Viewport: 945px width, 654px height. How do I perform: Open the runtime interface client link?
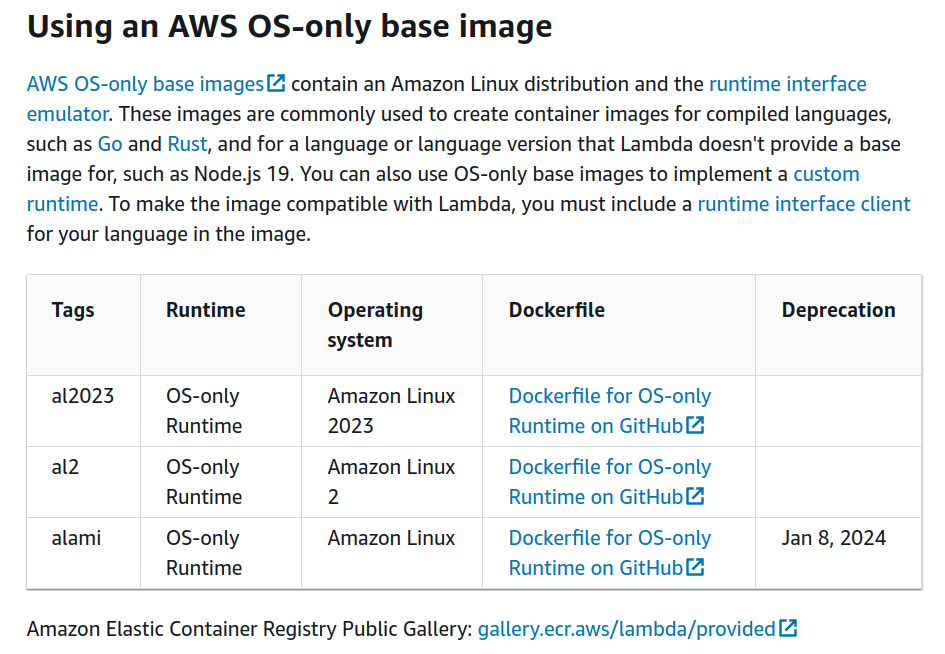pyautogui.click(x=803, y=204)
